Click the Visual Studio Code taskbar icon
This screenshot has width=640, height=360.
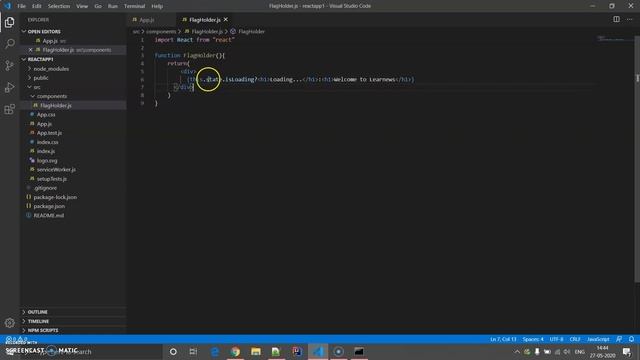click(318, 351)
